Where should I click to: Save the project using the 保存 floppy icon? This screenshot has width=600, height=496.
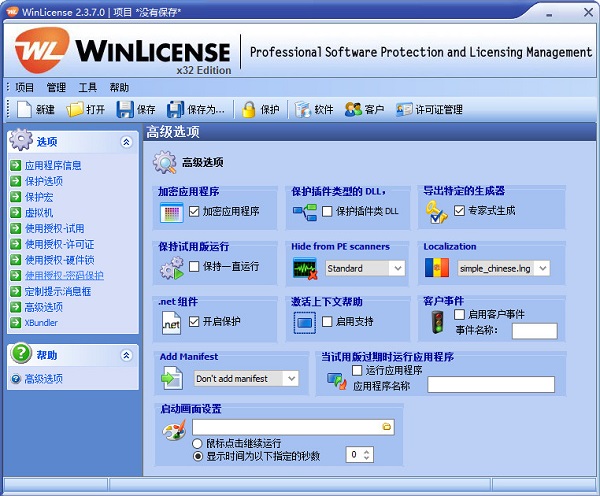pos(125,109)
